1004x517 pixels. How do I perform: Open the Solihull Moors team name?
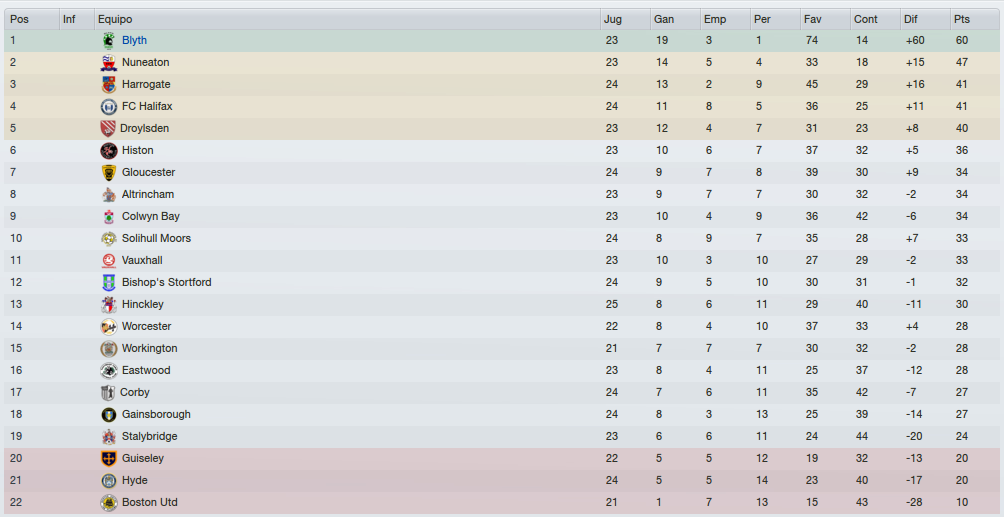156,238
